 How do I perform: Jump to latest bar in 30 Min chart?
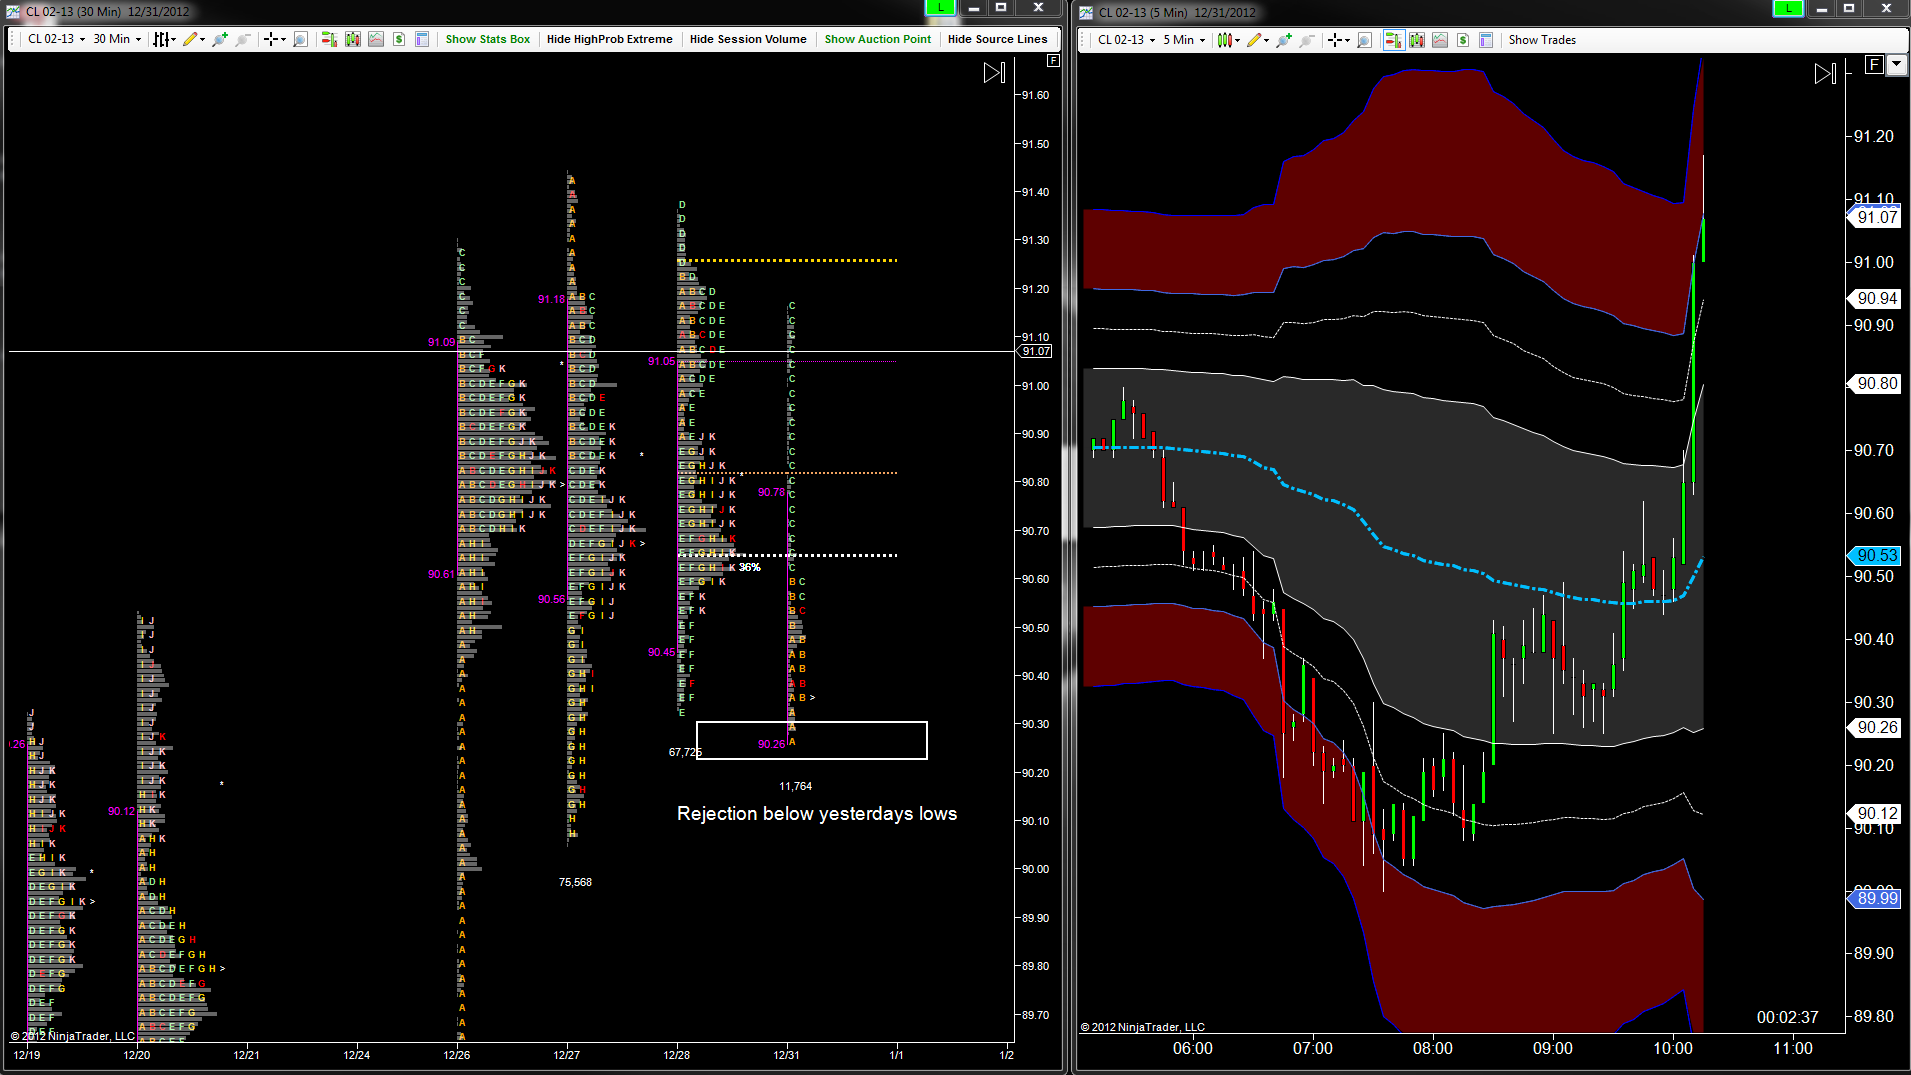994,72
